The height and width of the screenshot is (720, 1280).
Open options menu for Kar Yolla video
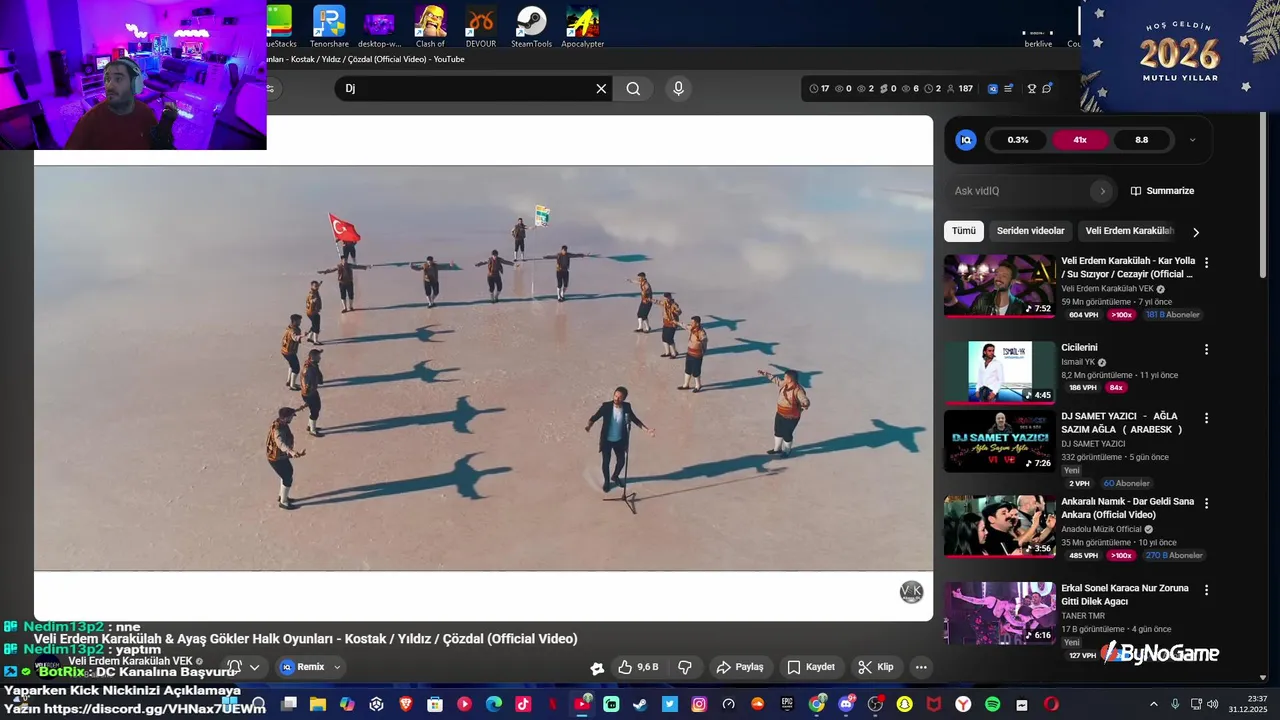pyautogui.click(x=1206, y=263)
